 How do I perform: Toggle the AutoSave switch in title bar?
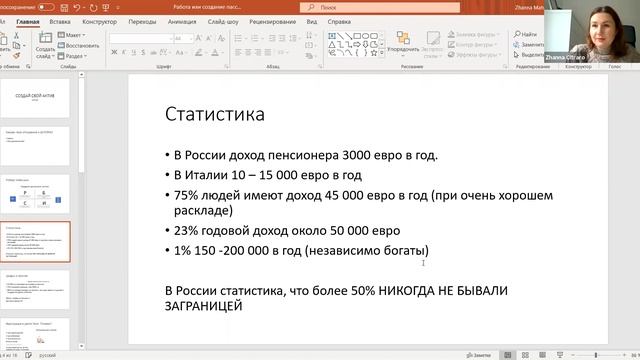point(46,7)
